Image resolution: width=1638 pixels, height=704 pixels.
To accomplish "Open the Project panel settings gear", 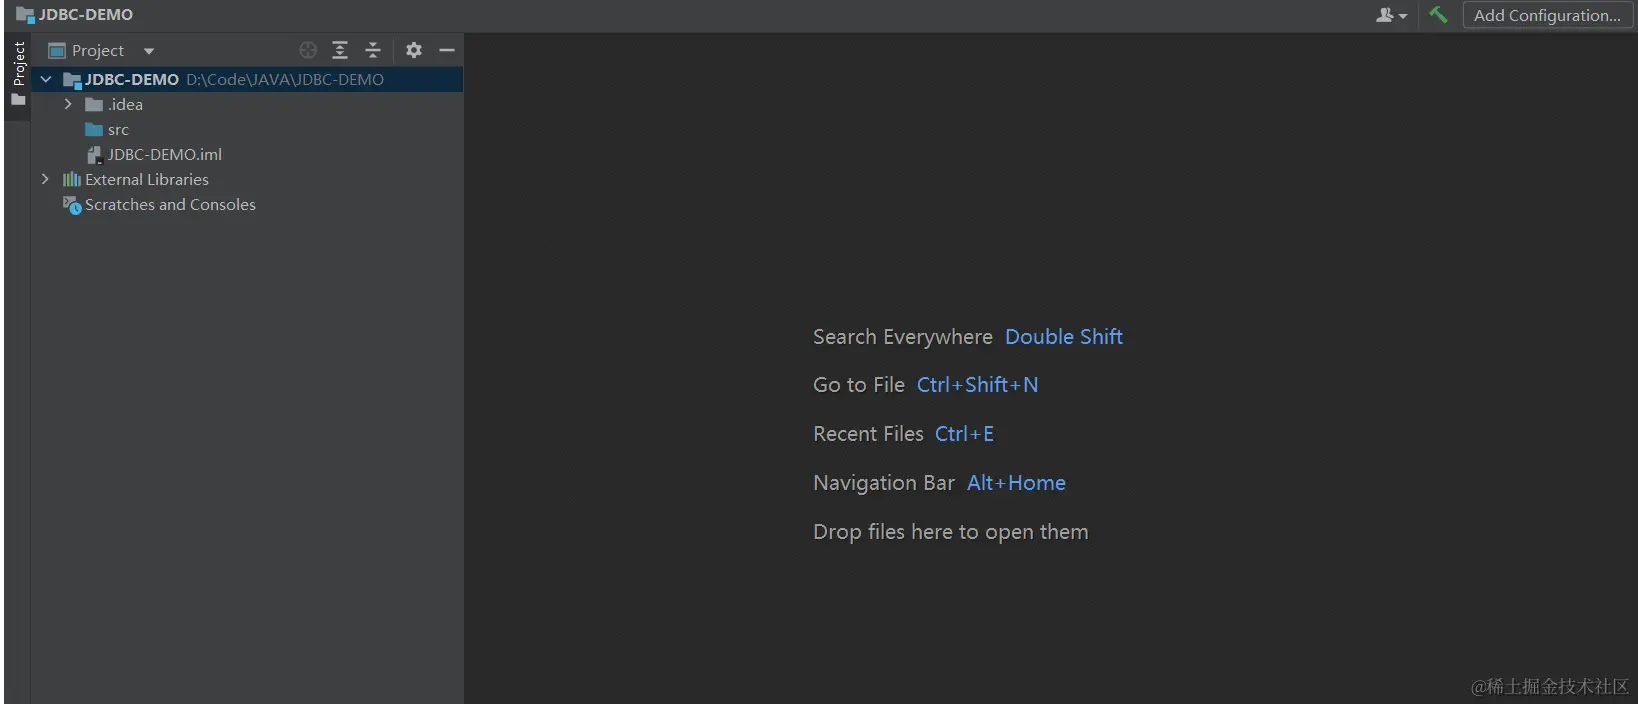I will [414, 50].
